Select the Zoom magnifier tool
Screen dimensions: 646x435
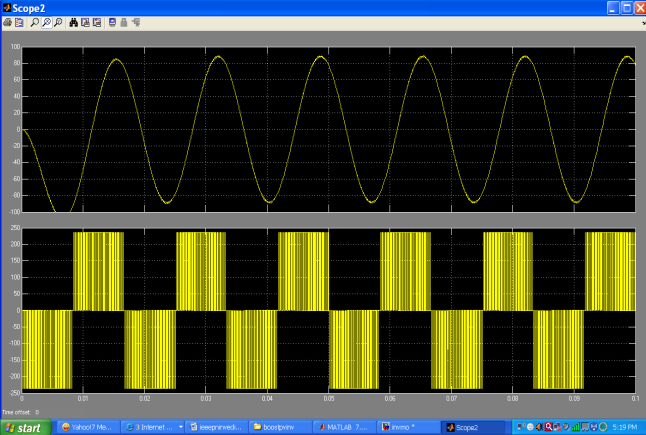pos(35,21)
